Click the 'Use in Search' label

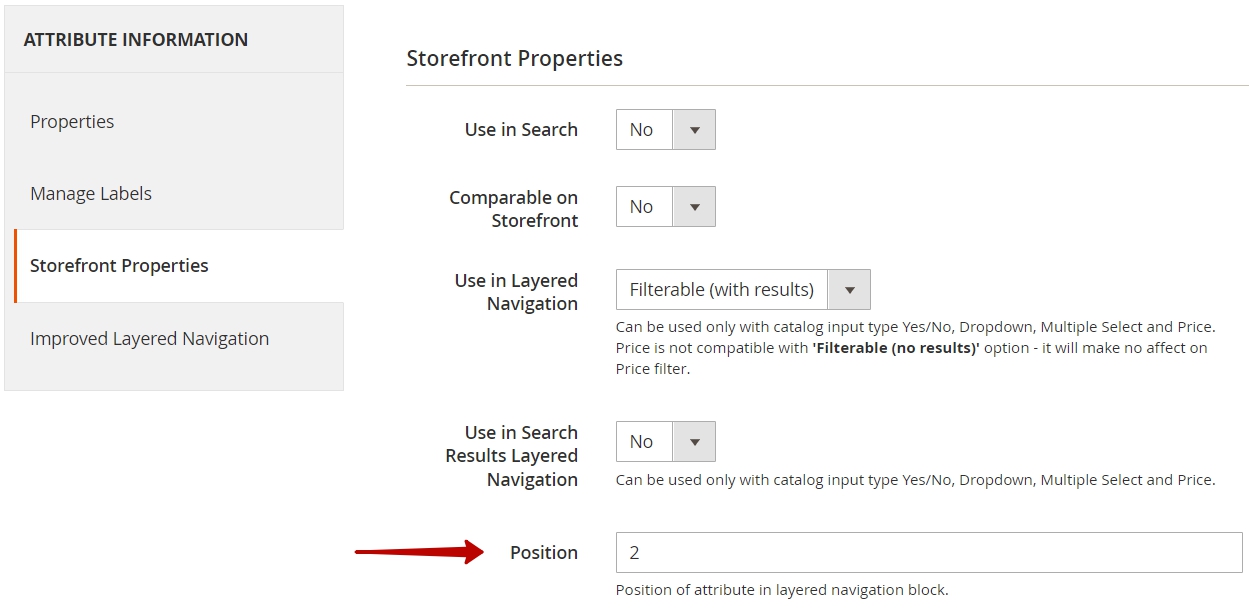[x=521, y=130]
